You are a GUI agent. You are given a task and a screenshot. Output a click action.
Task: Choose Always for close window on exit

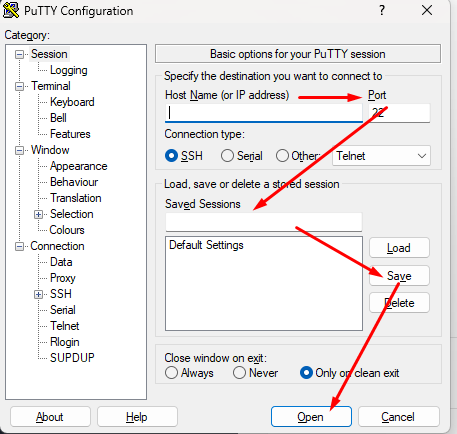pos(171,373)
